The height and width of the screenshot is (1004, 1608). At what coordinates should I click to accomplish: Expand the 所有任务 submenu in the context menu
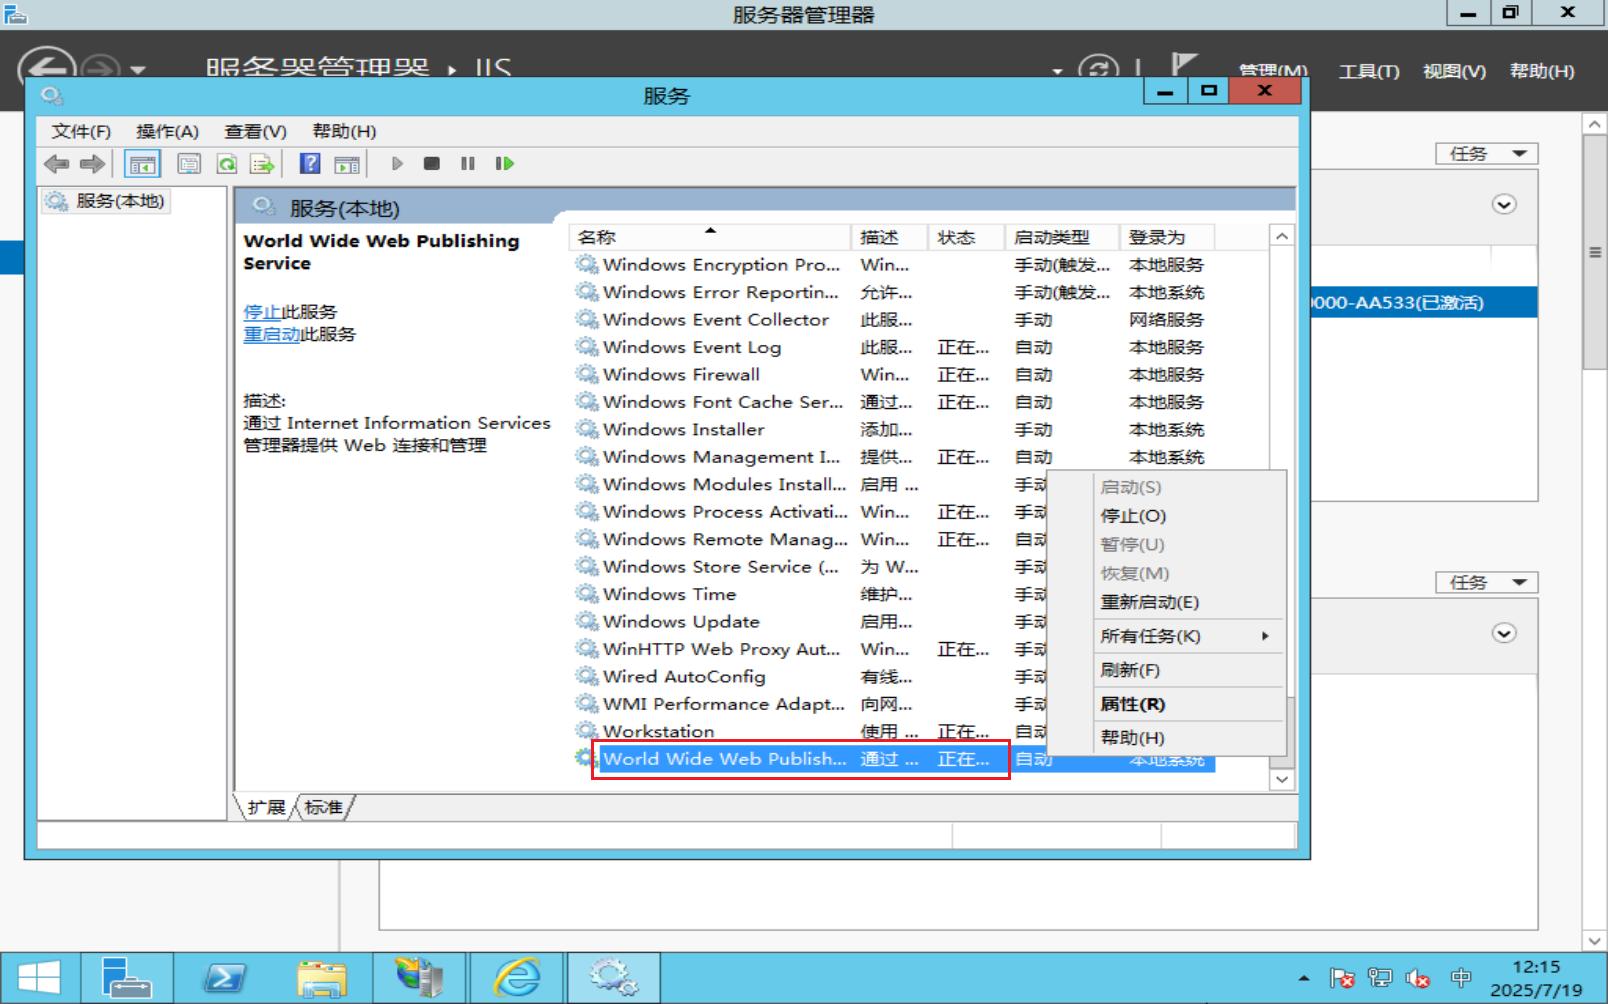pos(1150,635)
